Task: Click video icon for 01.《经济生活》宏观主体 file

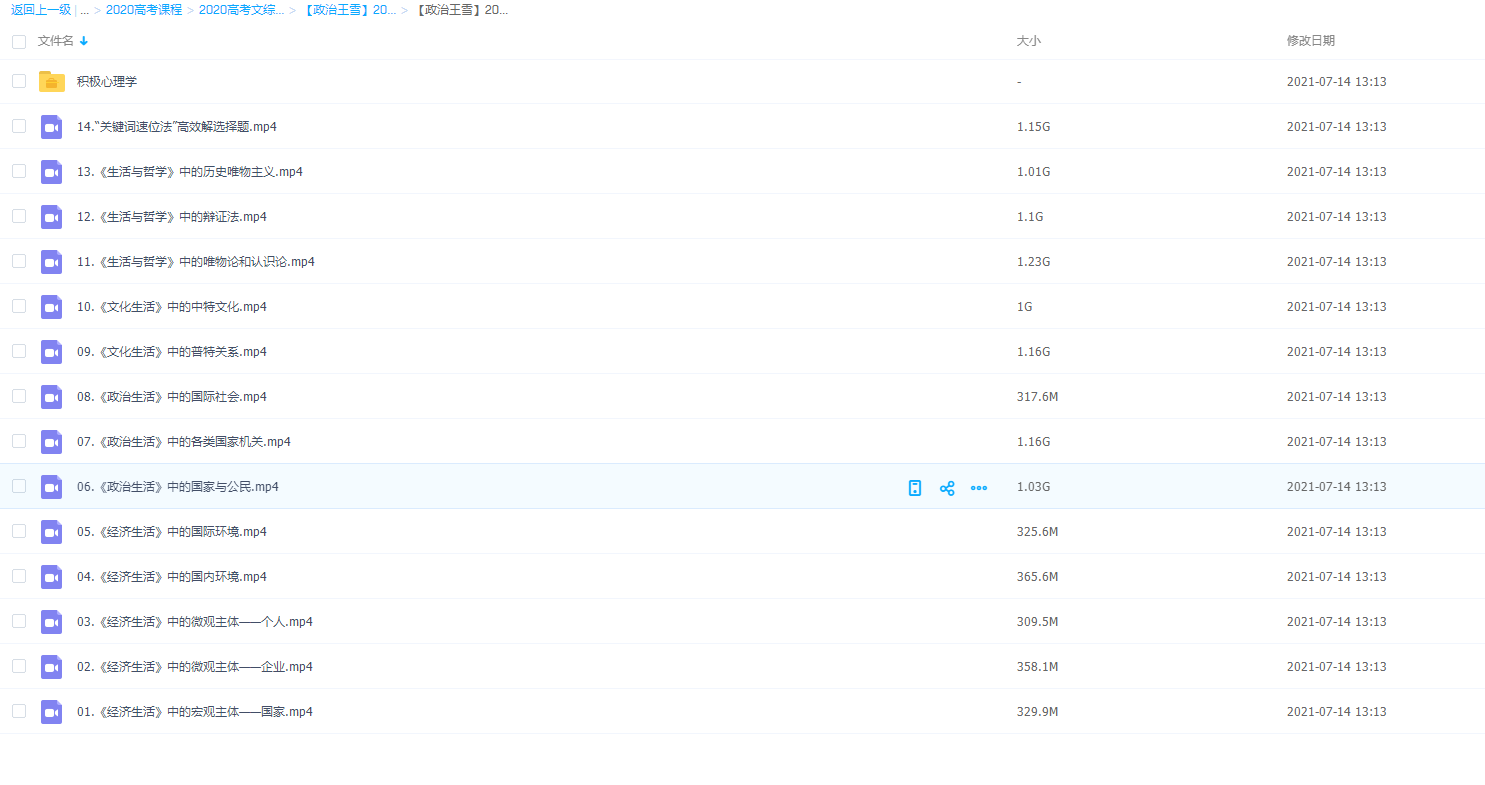Action: (52, 712)
